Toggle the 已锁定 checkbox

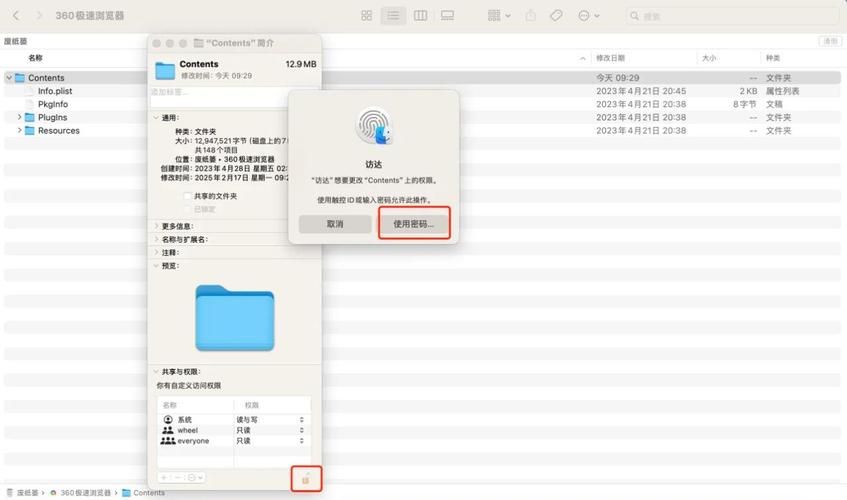[187, 209]
